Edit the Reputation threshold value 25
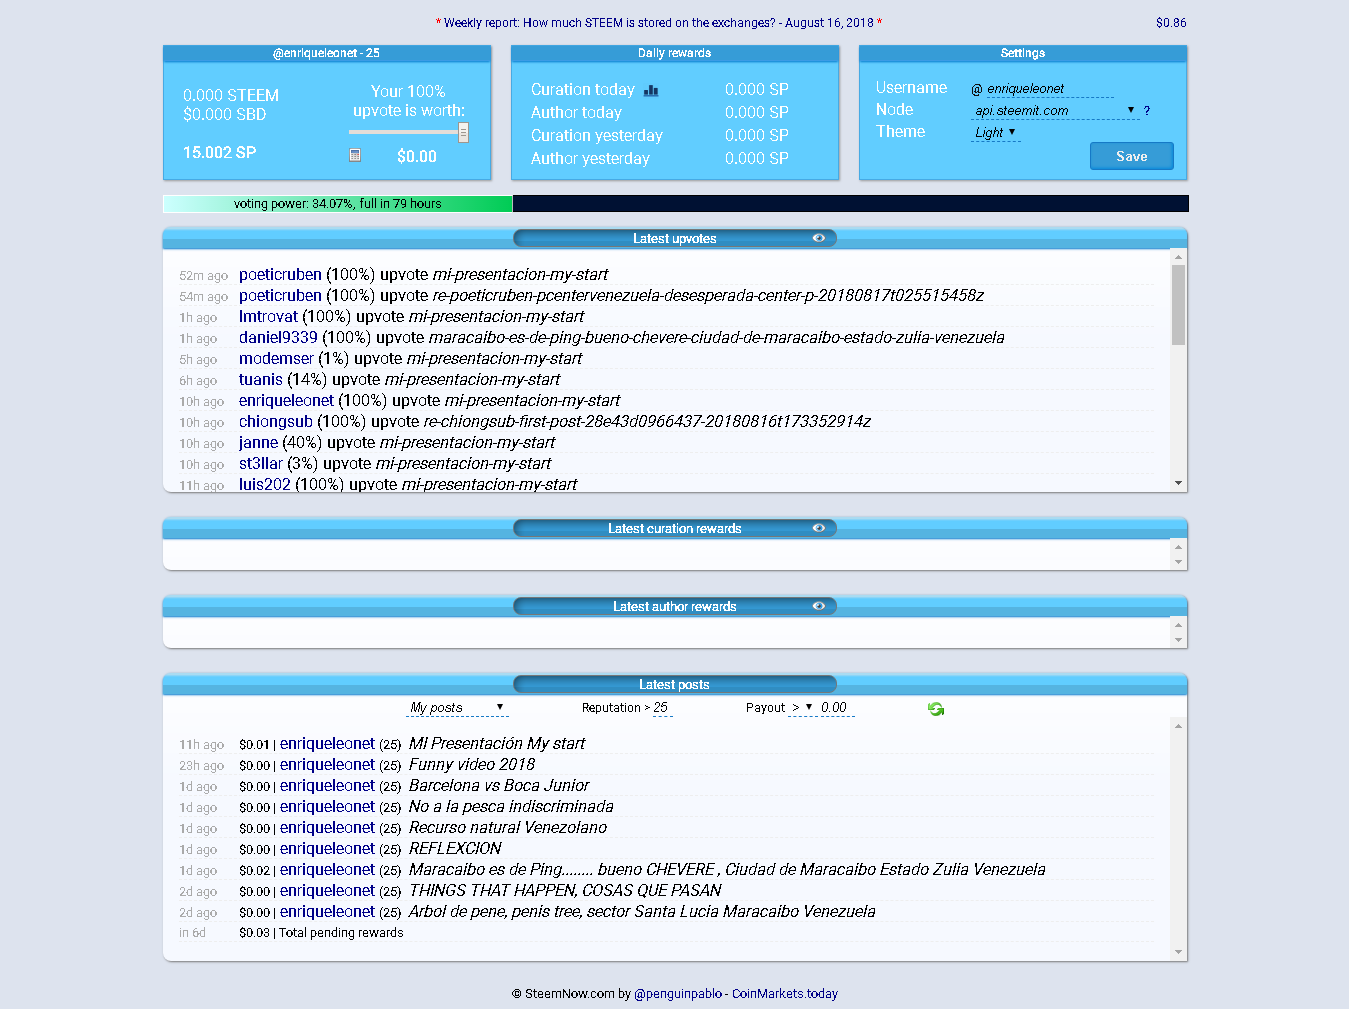This screenshot has height=1009, width=1349. tap(662, 708)
